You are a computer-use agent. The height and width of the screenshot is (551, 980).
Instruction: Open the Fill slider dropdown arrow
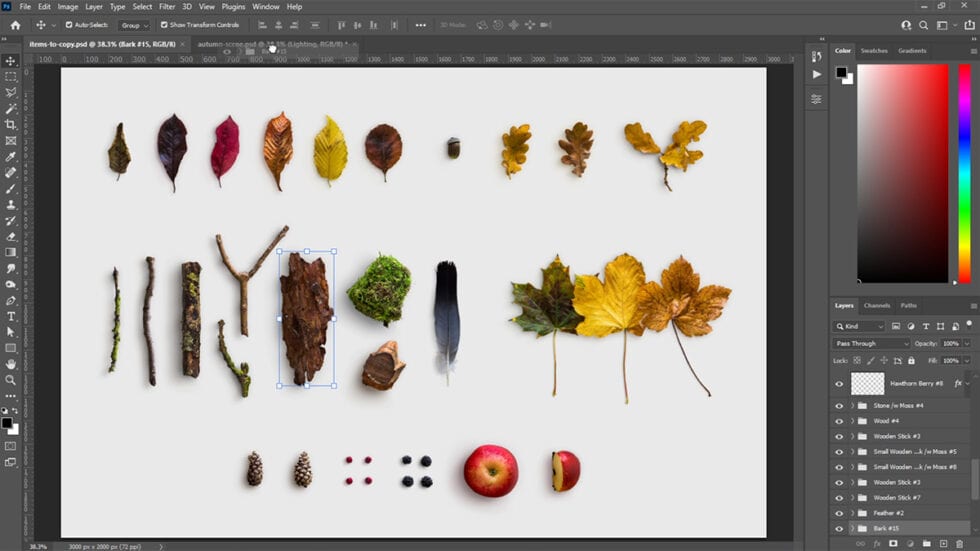[967, 360]
